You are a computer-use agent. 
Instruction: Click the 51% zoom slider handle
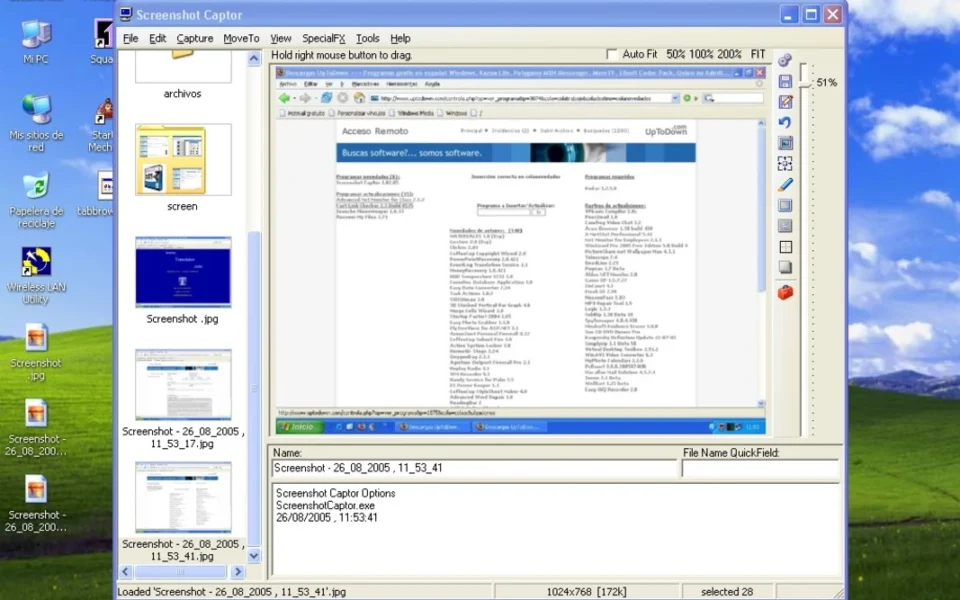click(804, 83)
